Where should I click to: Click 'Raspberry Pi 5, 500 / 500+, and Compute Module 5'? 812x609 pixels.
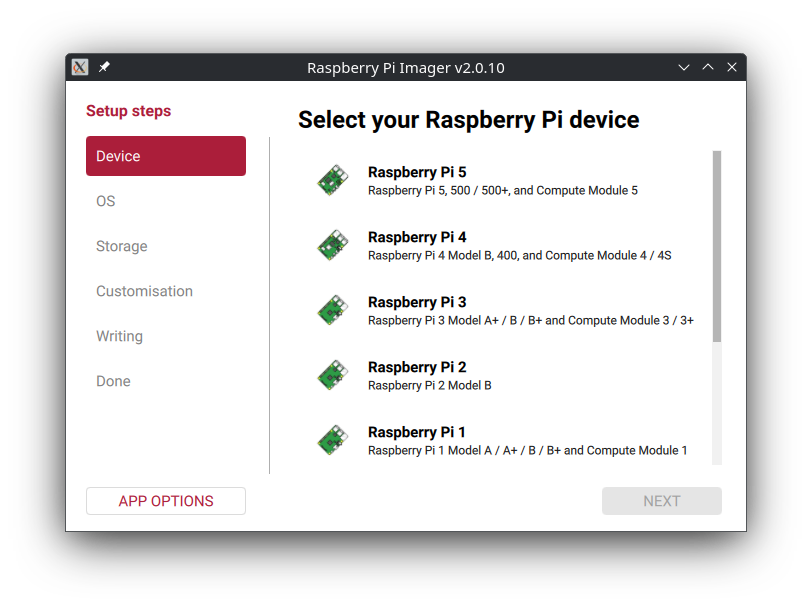click(503, 191)
